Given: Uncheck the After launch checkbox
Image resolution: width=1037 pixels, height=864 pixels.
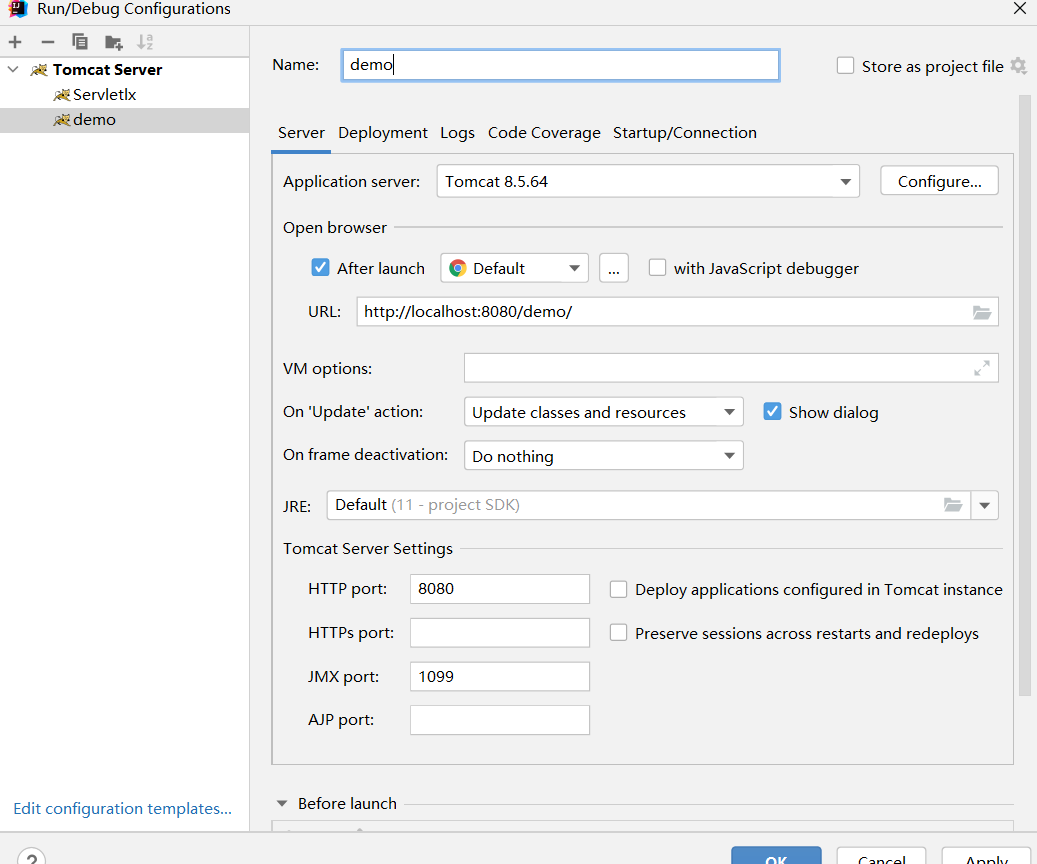Looking at the screenshot, I should 321,268.
